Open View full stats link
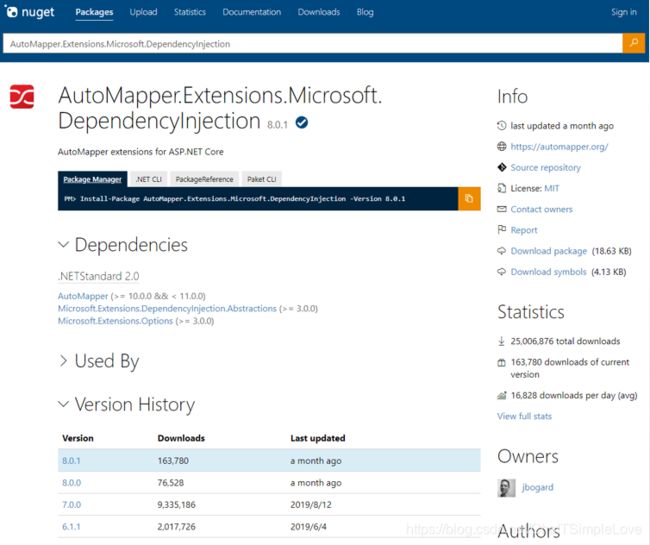This screenshot has width=650, height=545. [x=524, y=416]
